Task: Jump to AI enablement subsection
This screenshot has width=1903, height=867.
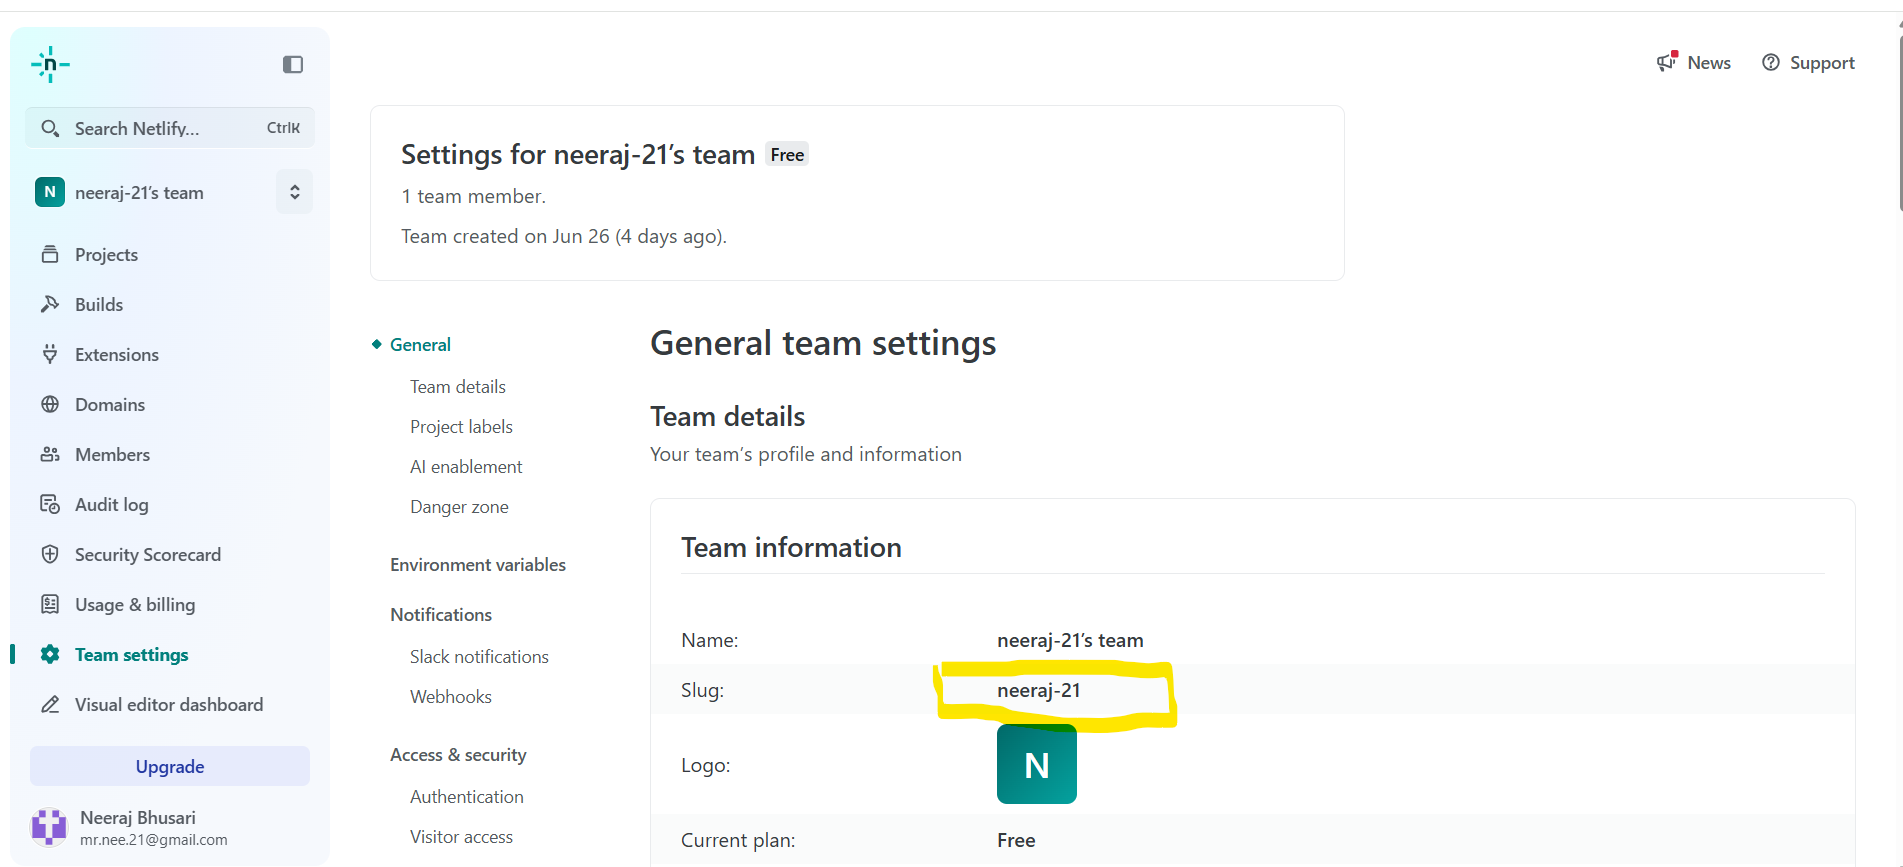Action: 466,466
